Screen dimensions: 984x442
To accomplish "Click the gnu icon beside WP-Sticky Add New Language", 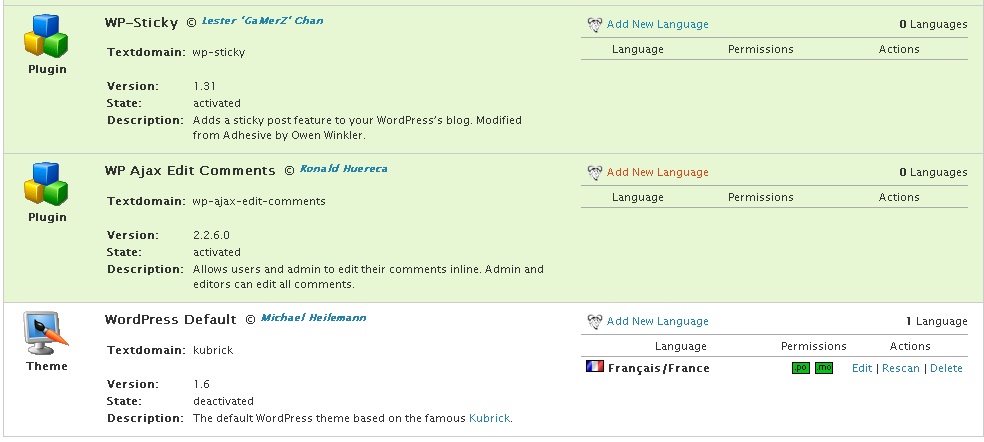I will [x=594, y=24].
